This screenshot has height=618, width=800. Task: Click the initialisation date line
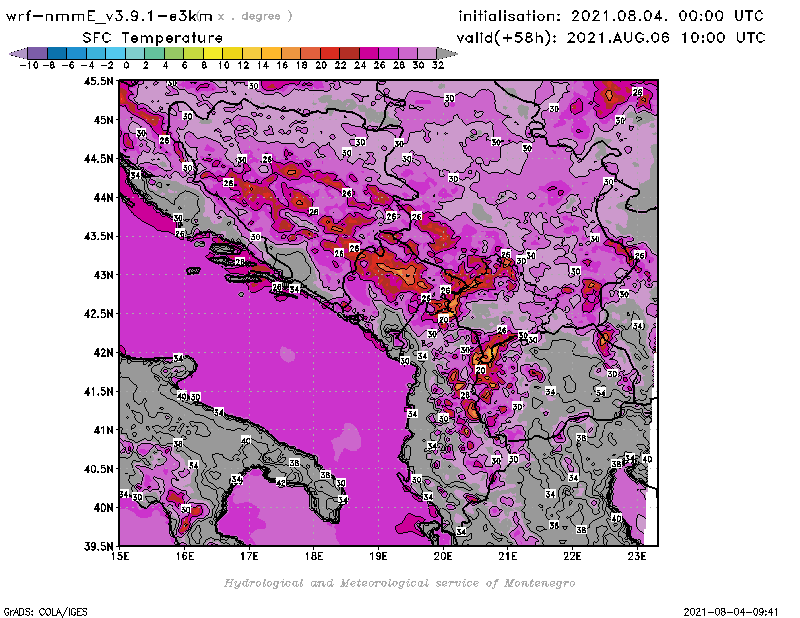[x=611, y=16]
